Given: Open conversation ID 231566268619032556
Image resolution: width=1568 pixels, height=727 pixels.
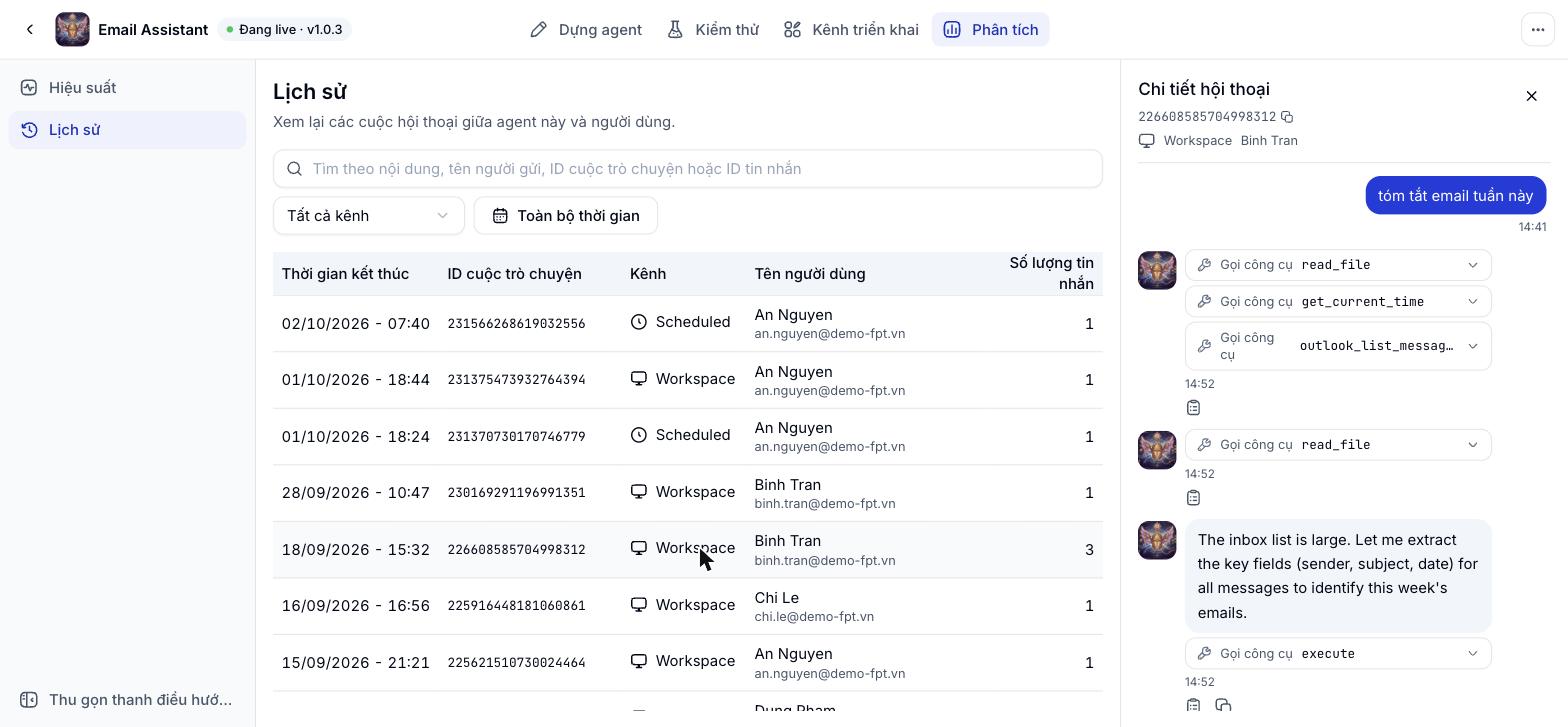Looking at the screenshot, I should (516, 324).
